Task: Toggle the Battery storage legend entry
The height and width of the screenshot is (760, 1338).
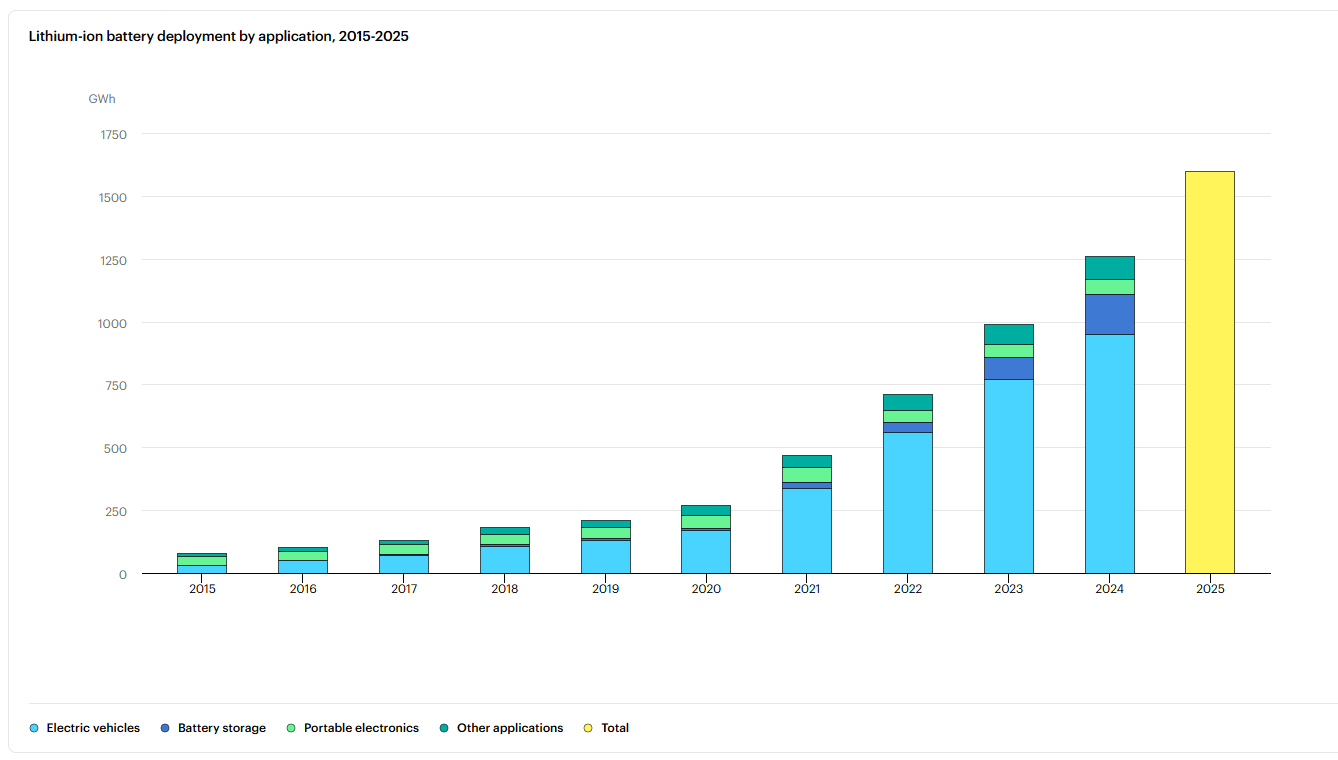Action: (x=213, y=728)
